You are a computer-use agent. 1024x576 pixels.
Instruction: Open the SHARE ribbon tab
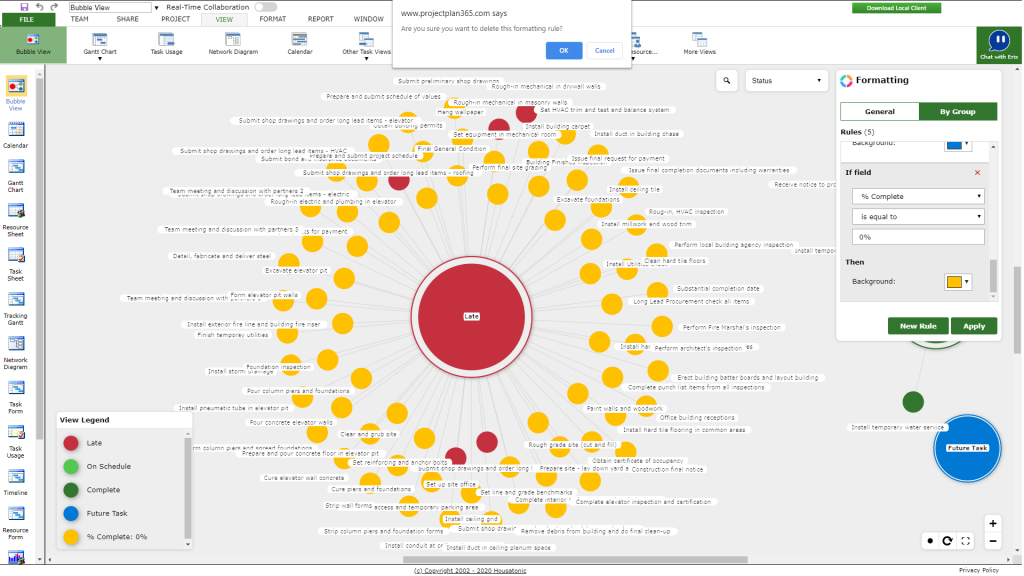click(x=127, y=19)
